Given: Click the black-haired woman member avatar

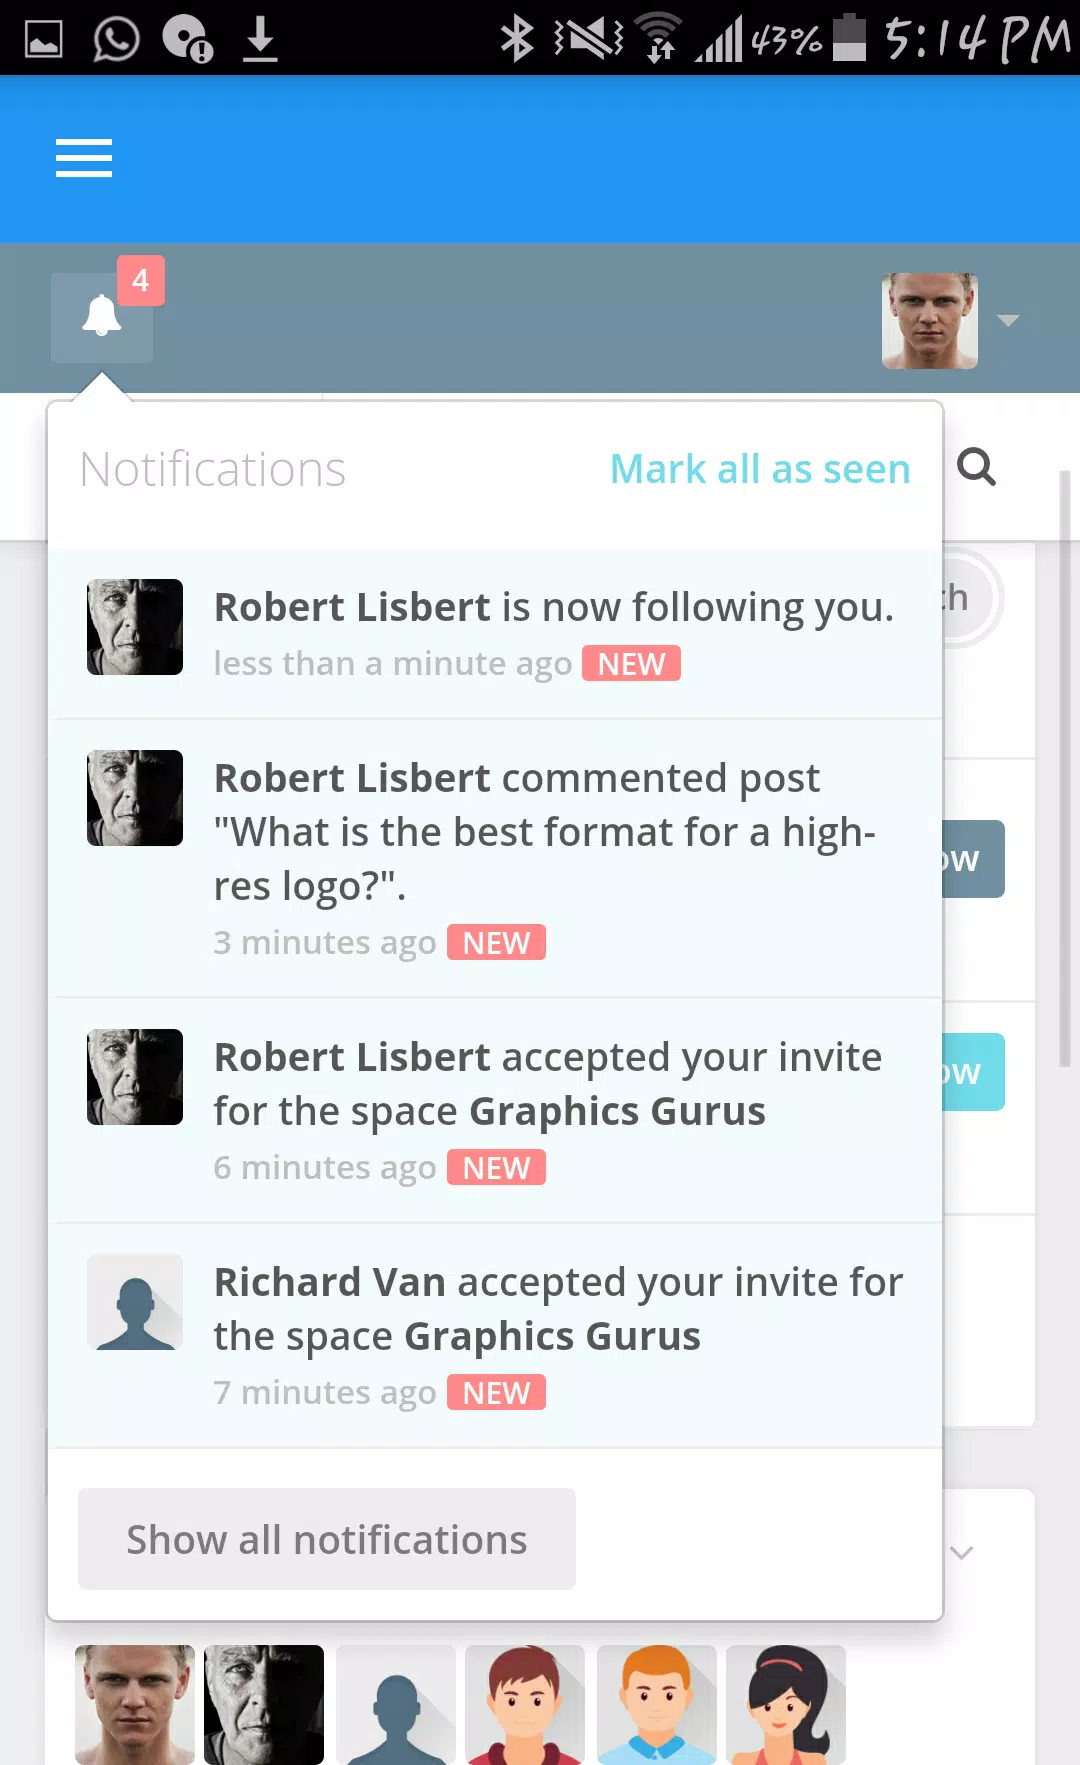Looking at the screenshot, I should pyautogui.click(x=786, y=1704).
